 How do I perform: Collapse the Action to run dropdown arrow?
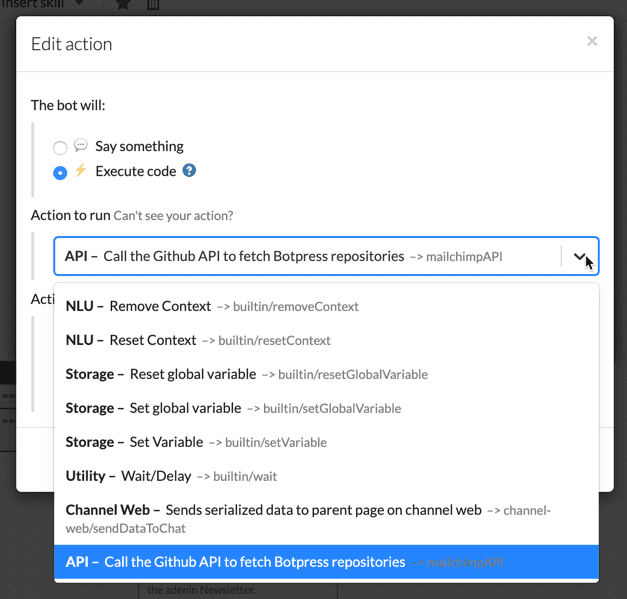click(x=580, y=256)
